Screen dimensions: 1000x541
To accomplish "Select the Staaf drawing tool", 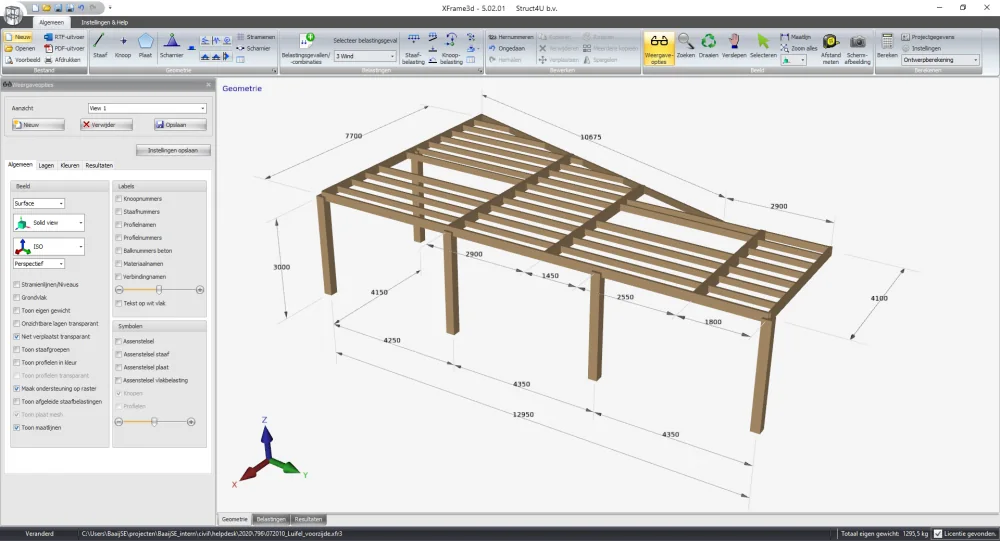I will pos(99,46).
